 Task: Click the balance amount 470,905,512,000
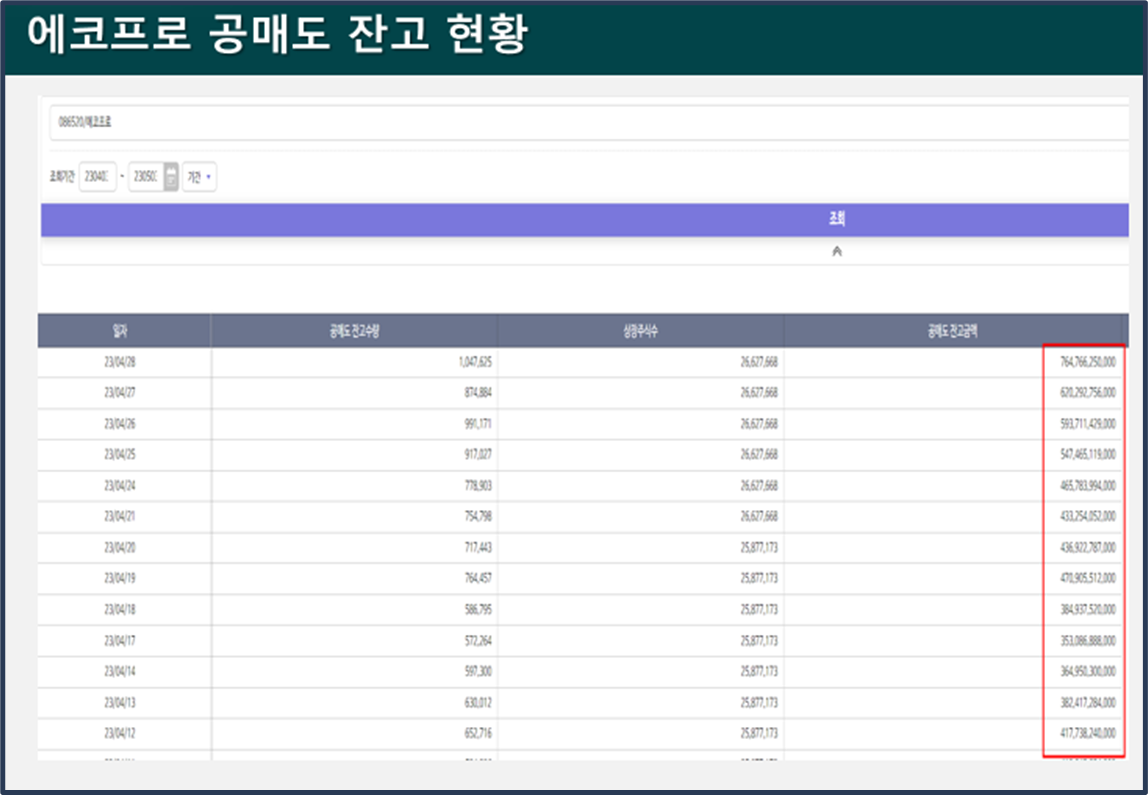click(1088, 578)
